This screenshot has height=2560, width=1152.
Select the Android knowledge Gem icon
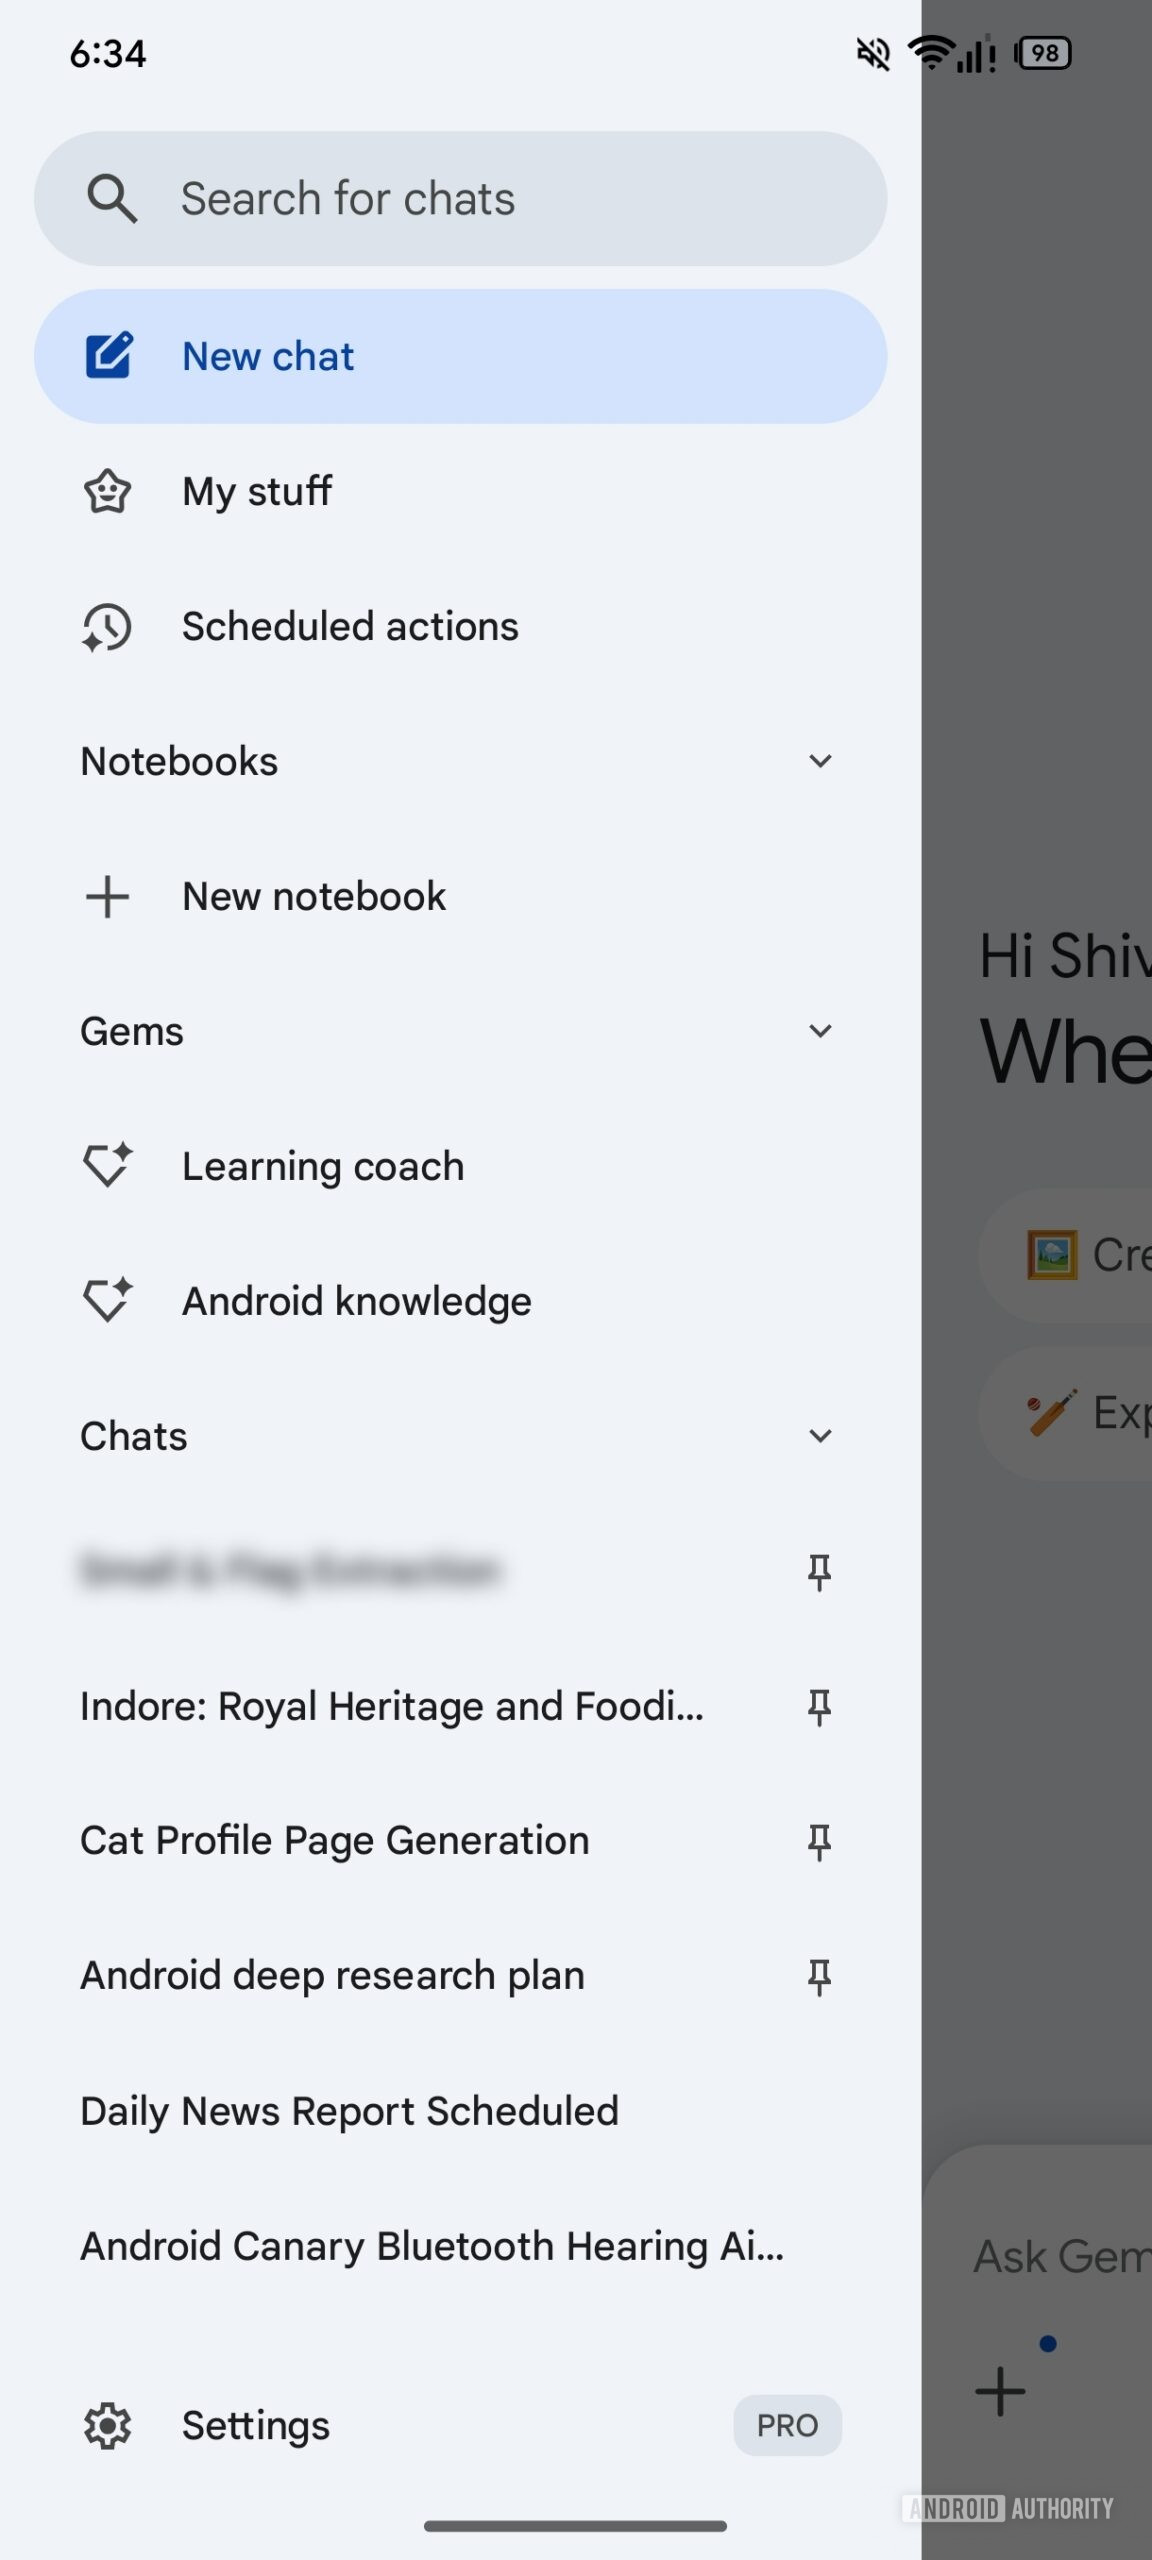107,1300
